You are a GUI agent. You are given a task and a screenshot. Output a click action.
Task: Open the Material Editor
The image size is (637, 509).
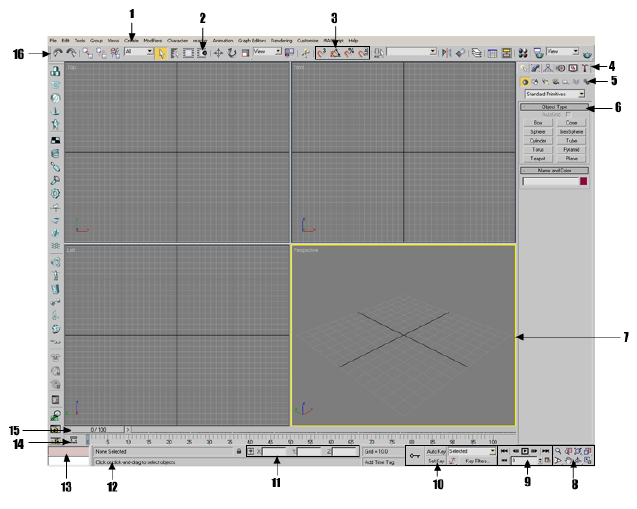coord(523,53)
